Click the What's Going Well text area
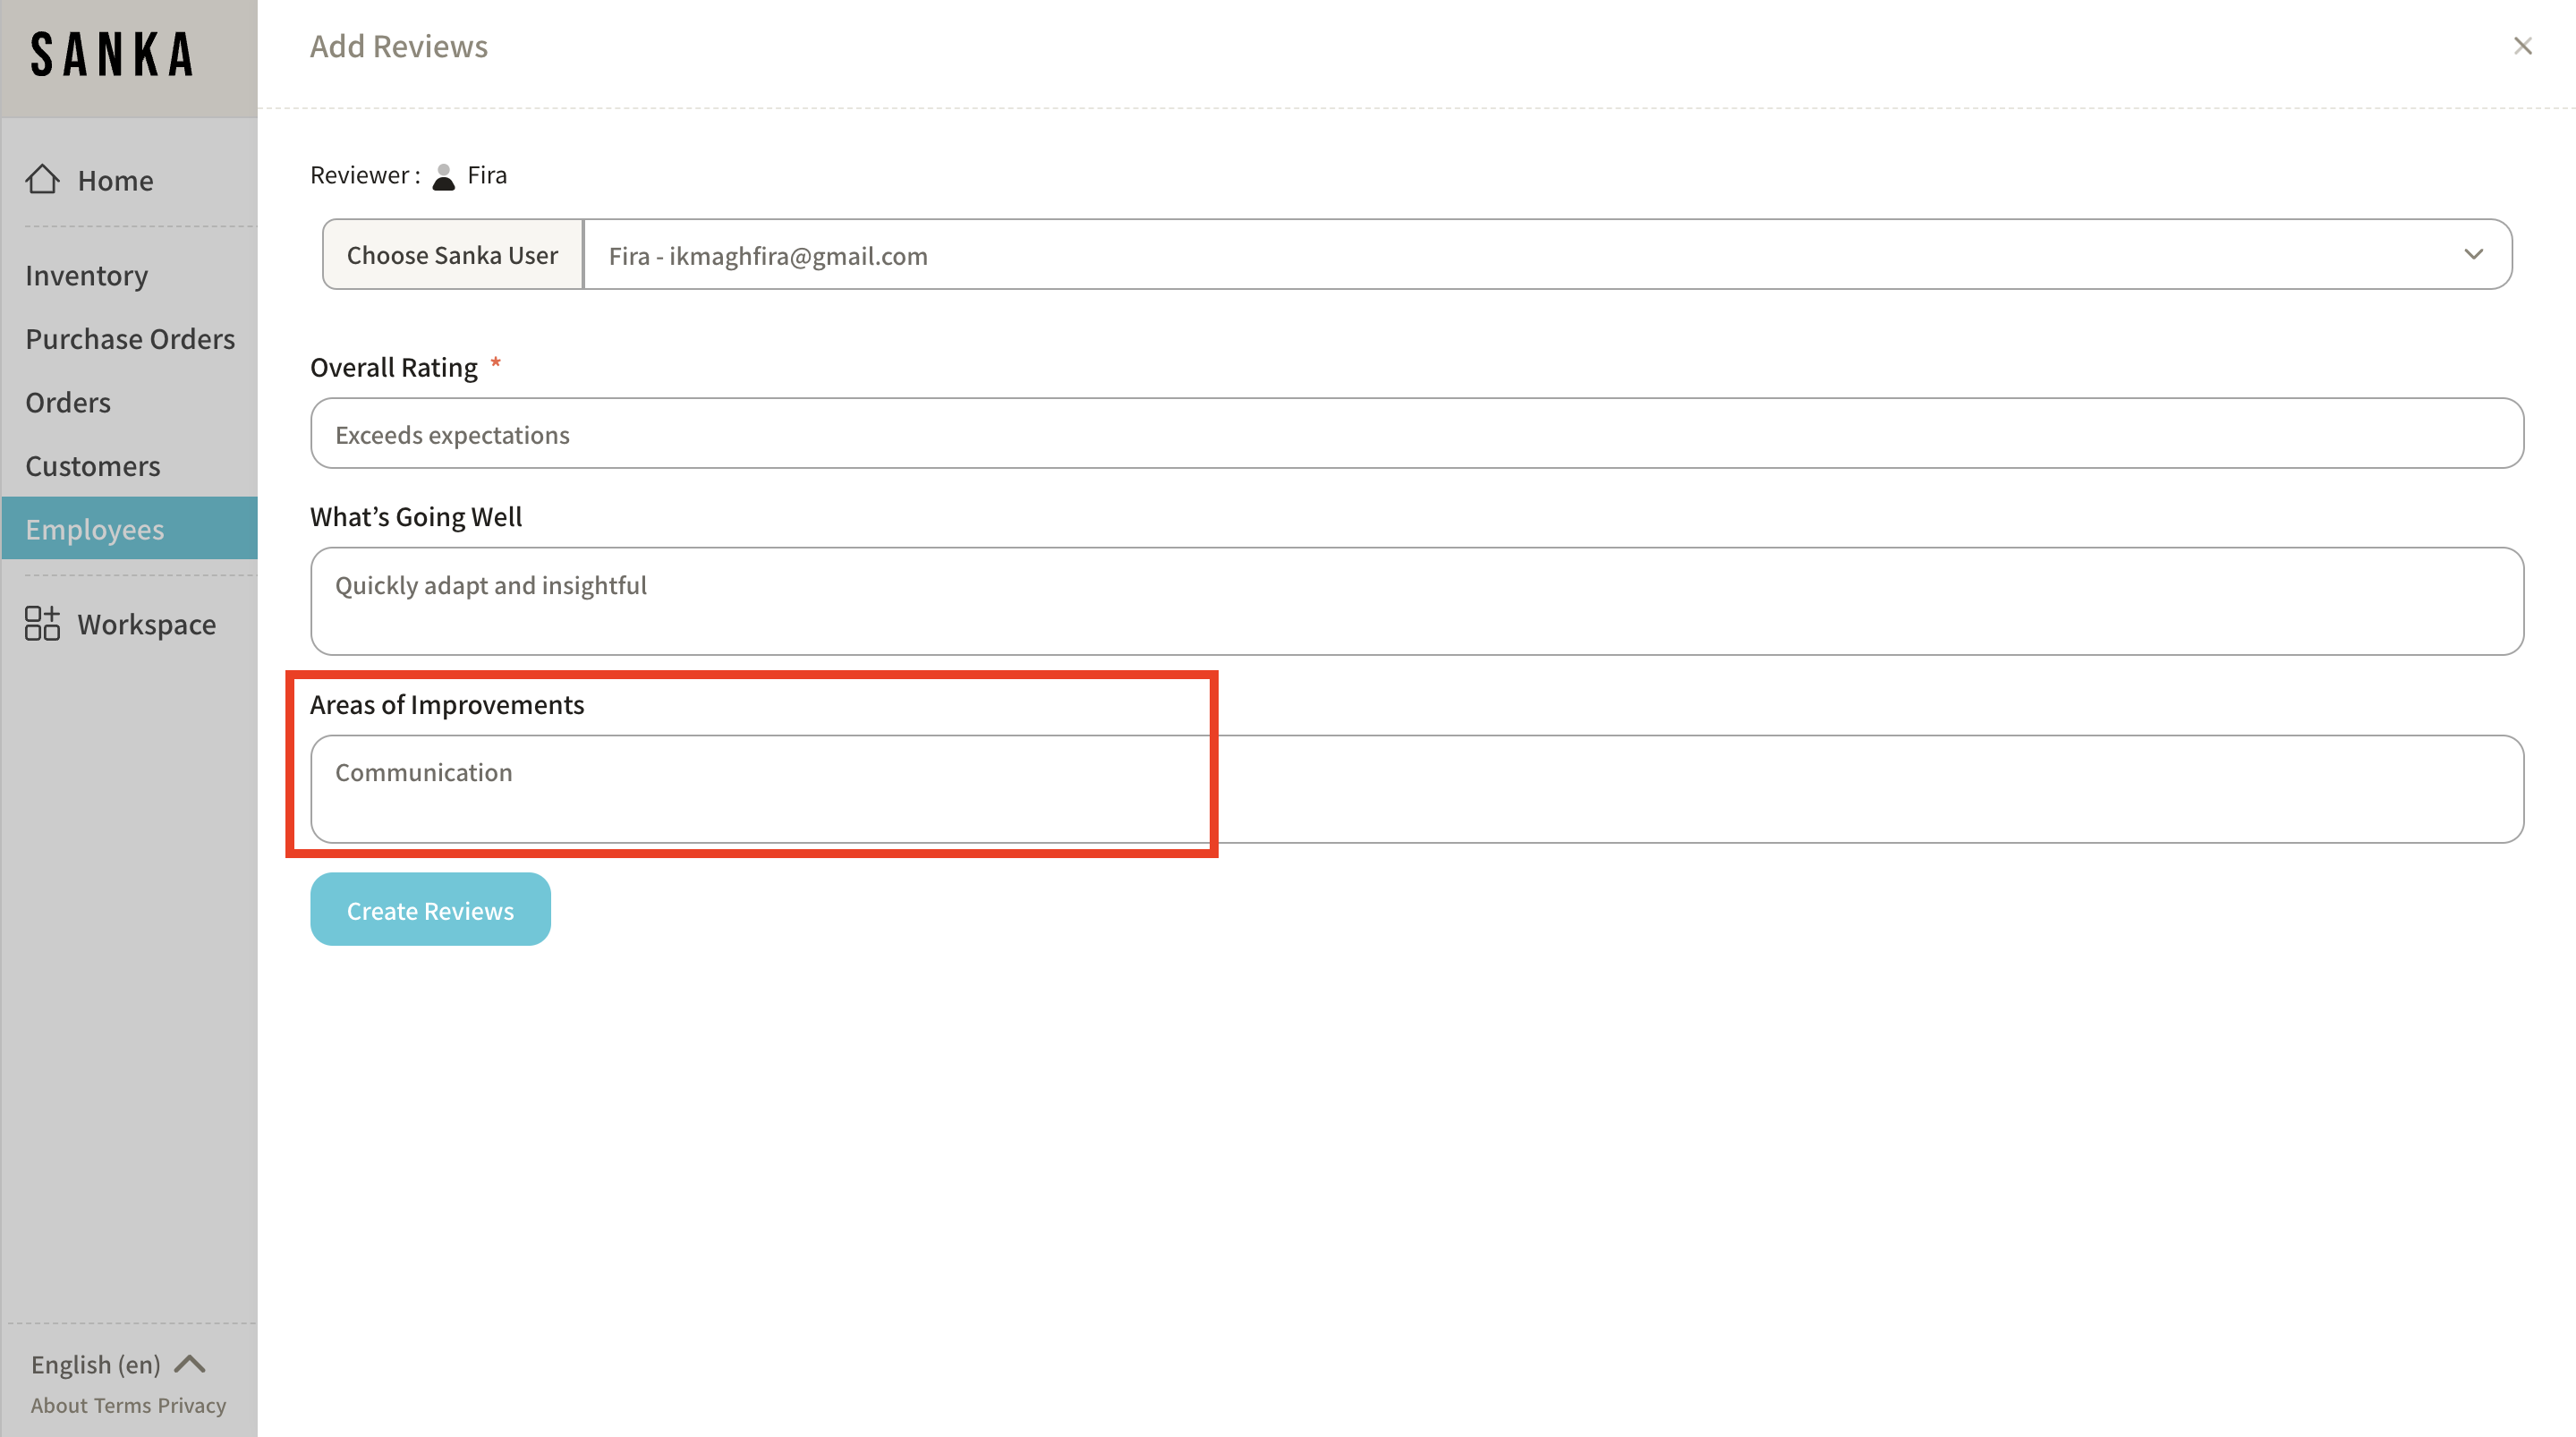This screenshot has width=2576, height=1437. point(1416,601)
